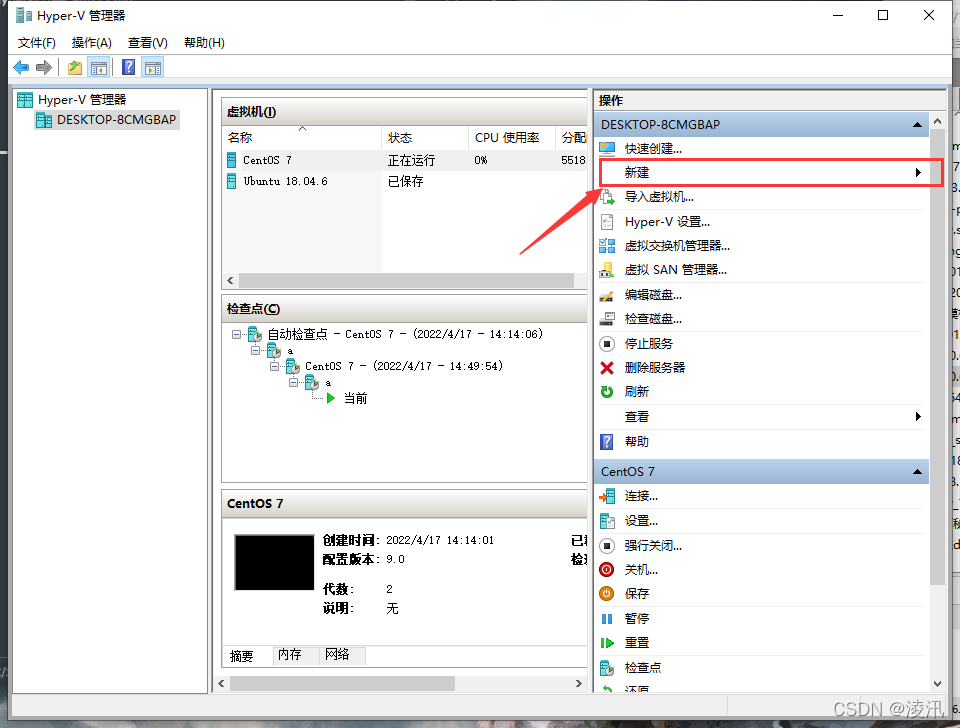
Task: Toggle the action pane toolbar icon
Action: click(153, 67)
